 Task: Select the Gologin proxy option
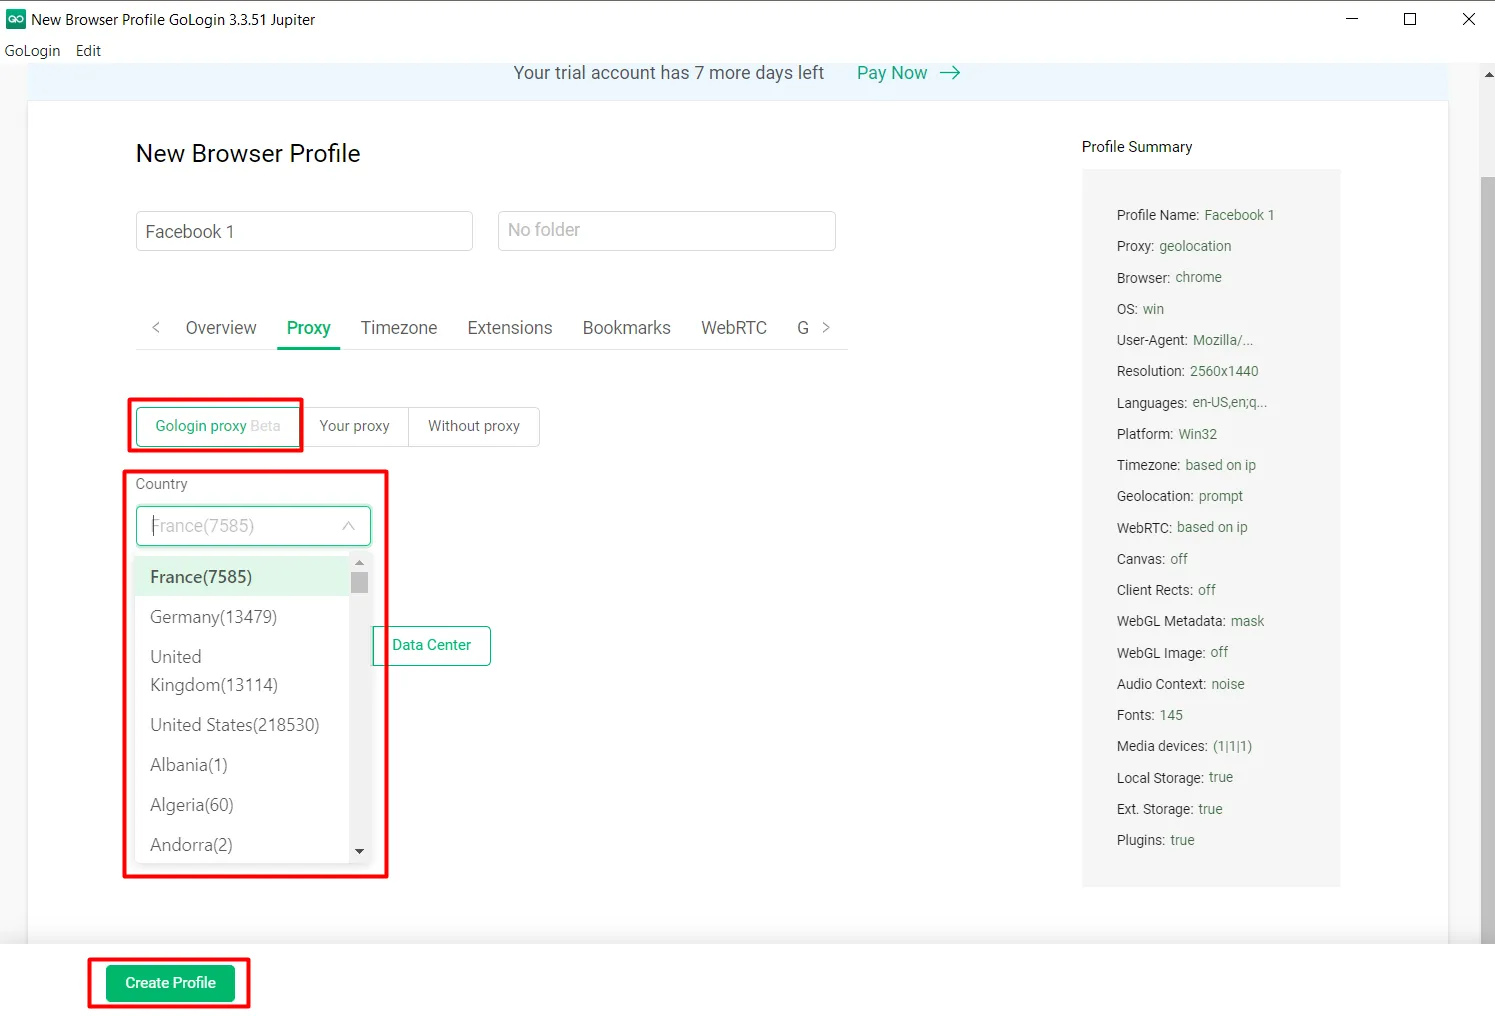tap(217, 426)
